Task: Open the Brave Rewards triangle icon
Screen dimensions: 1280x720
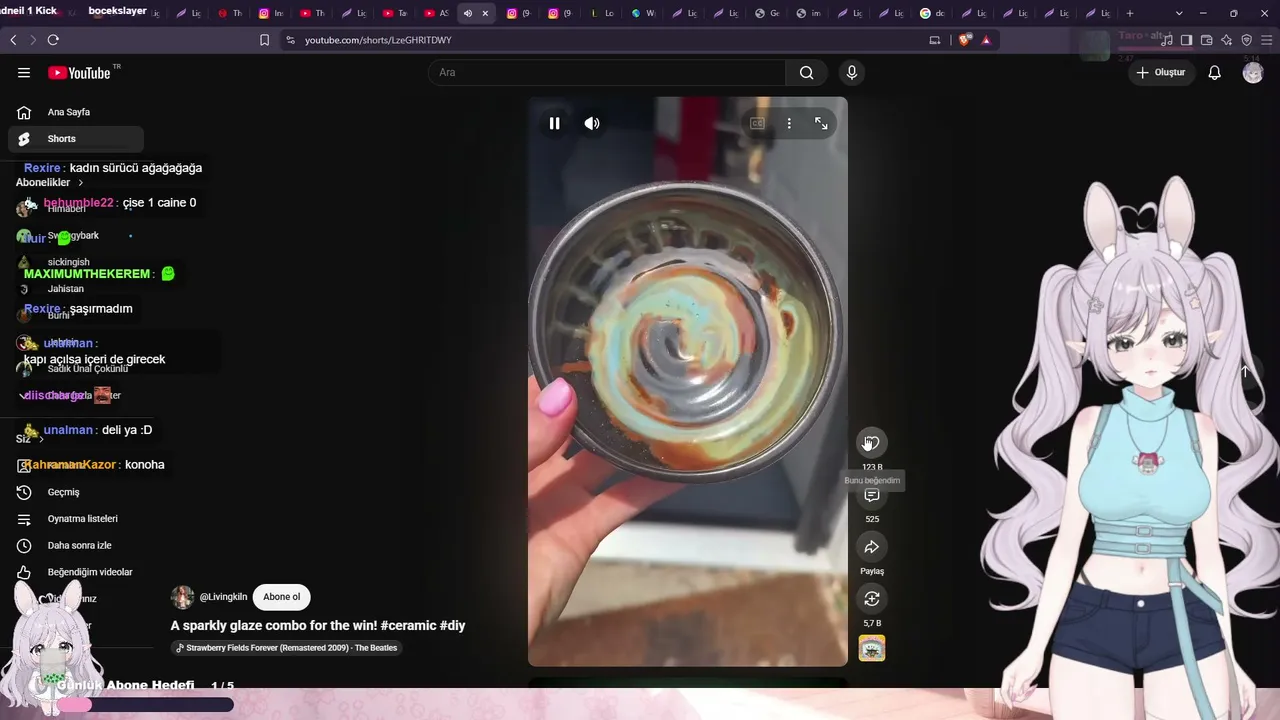Action: [x=986, y=40]
